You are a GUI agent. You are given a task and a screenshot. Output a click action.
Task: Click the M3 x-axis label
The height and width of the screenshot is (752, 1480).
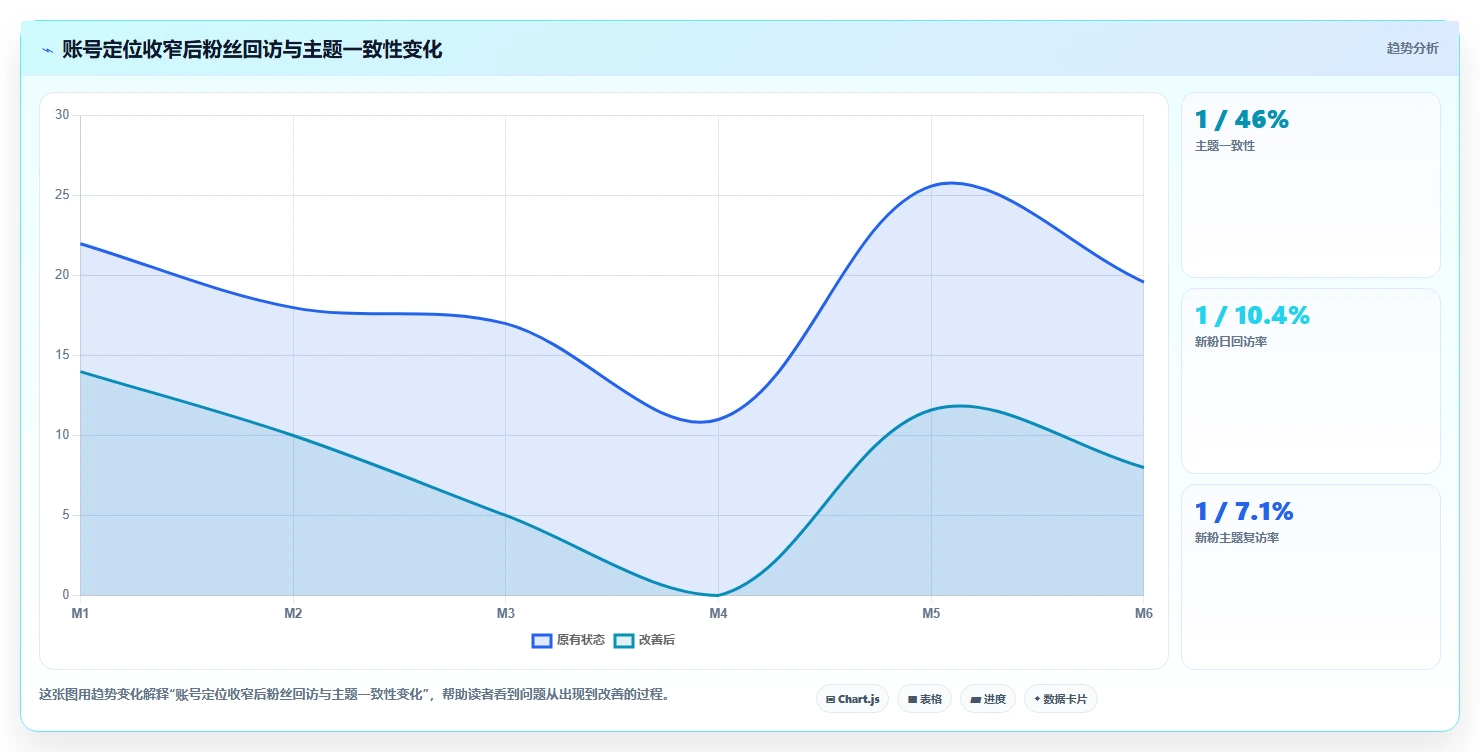tap(506, 613)
